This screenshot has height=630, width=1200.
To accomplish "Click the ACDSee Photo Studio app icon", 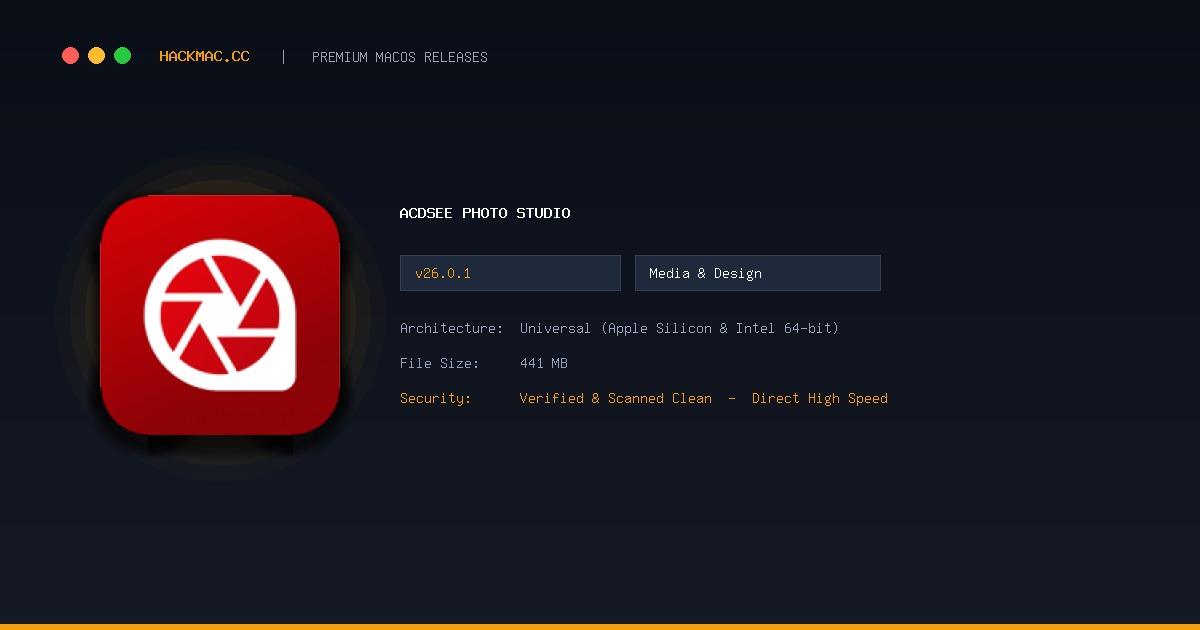I will [220, 315].
